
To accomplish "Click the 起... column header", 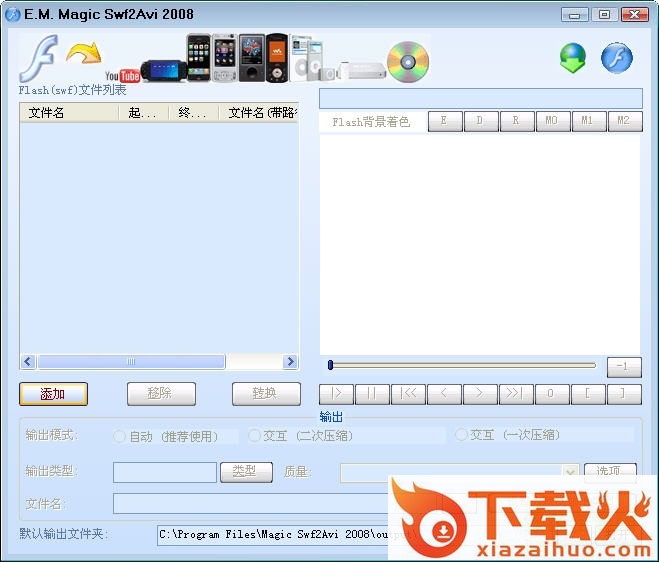I will [143, 113].
